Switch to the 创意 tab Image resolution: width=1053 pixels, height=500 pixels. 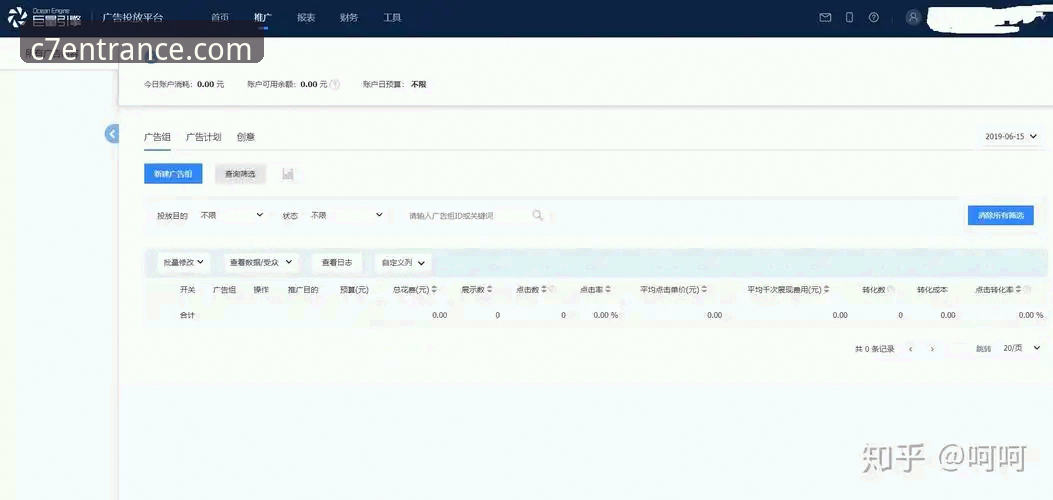[x=246, y=137]
